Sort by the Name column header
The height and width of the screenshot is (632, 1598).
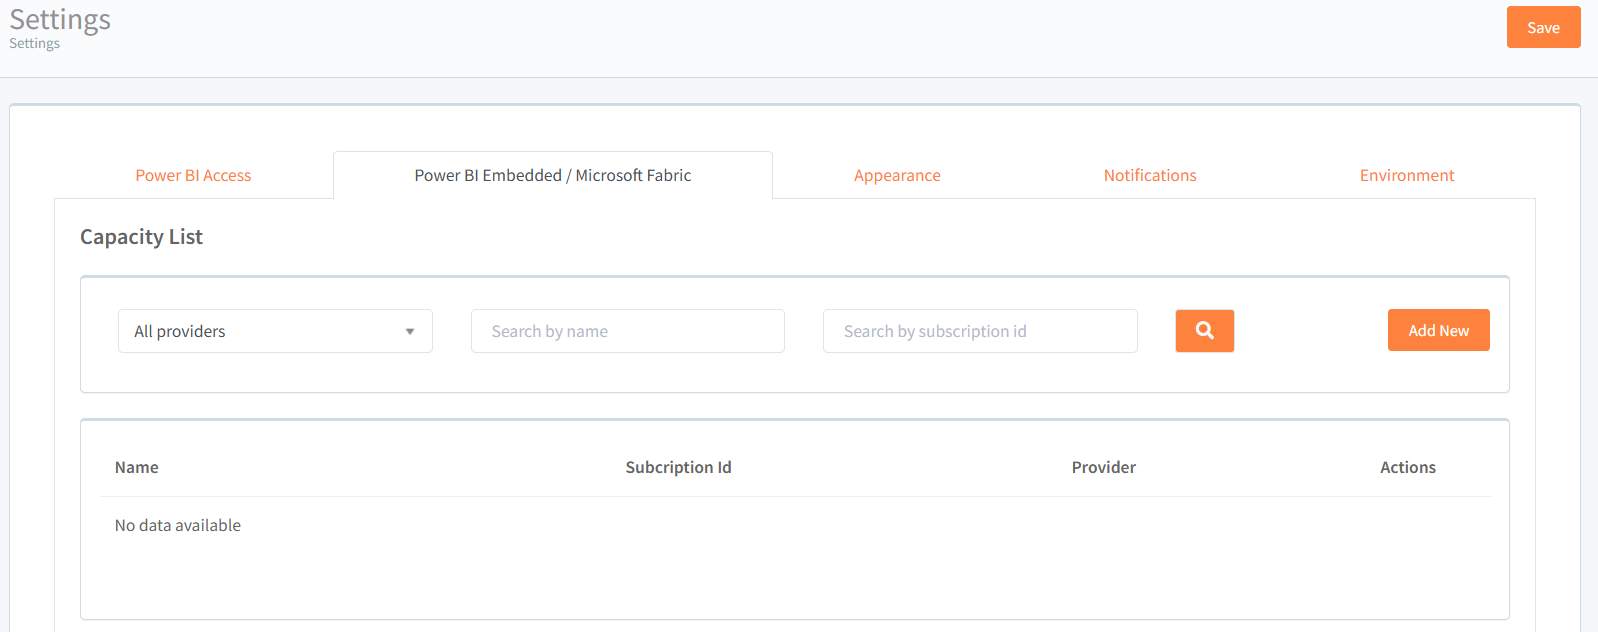pyautogui.click(x=137, y=467)
